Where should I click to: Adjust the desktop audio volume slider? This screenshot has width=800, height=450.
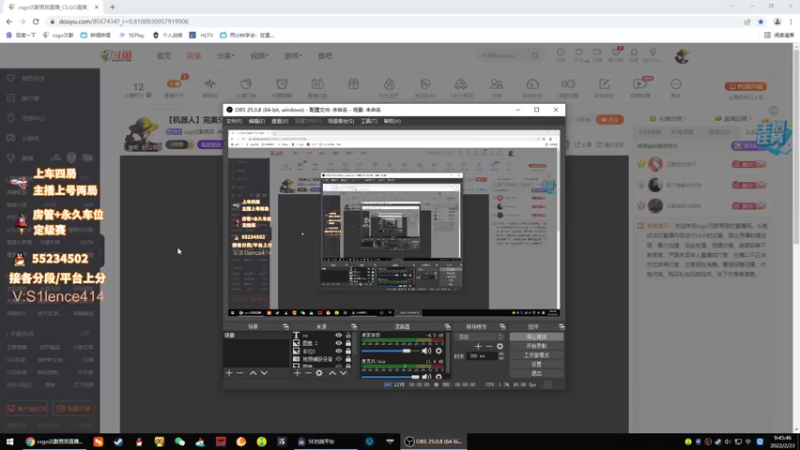pos(390,351)
